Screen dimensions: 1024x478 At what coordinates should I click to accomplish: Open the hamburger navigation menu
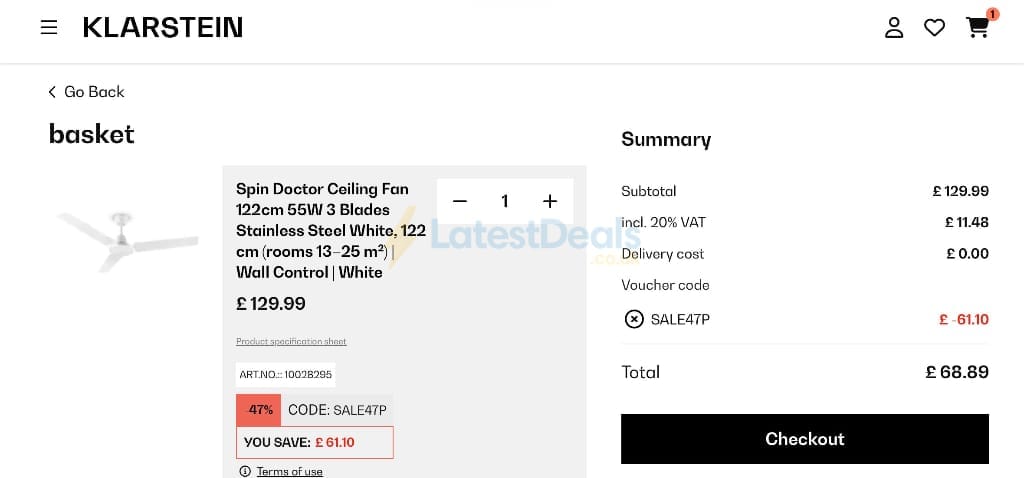pyautogui.click(x=49, y=27)
